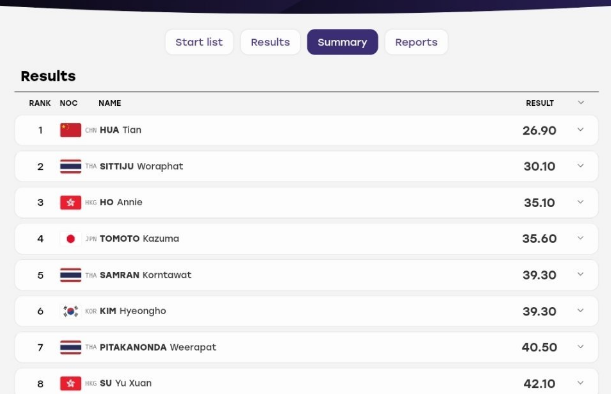Click athlete name KIM Hyeongho
This screenshot has height=394, width=611.
pyautogui.click(x=133, y=311)
